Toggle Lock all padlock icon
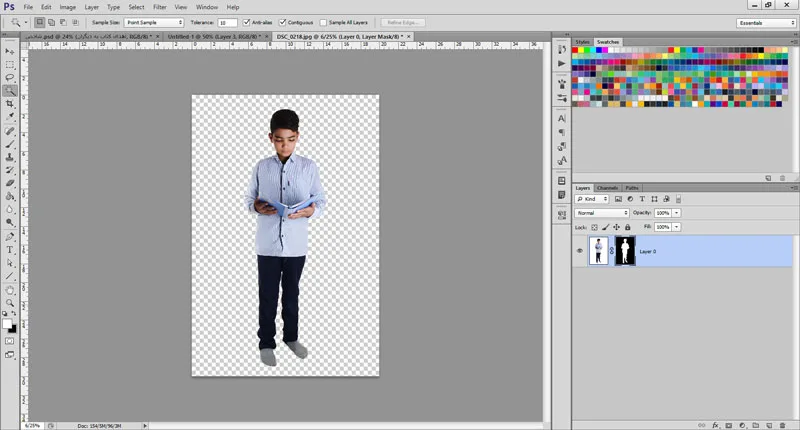 point(628,227)
